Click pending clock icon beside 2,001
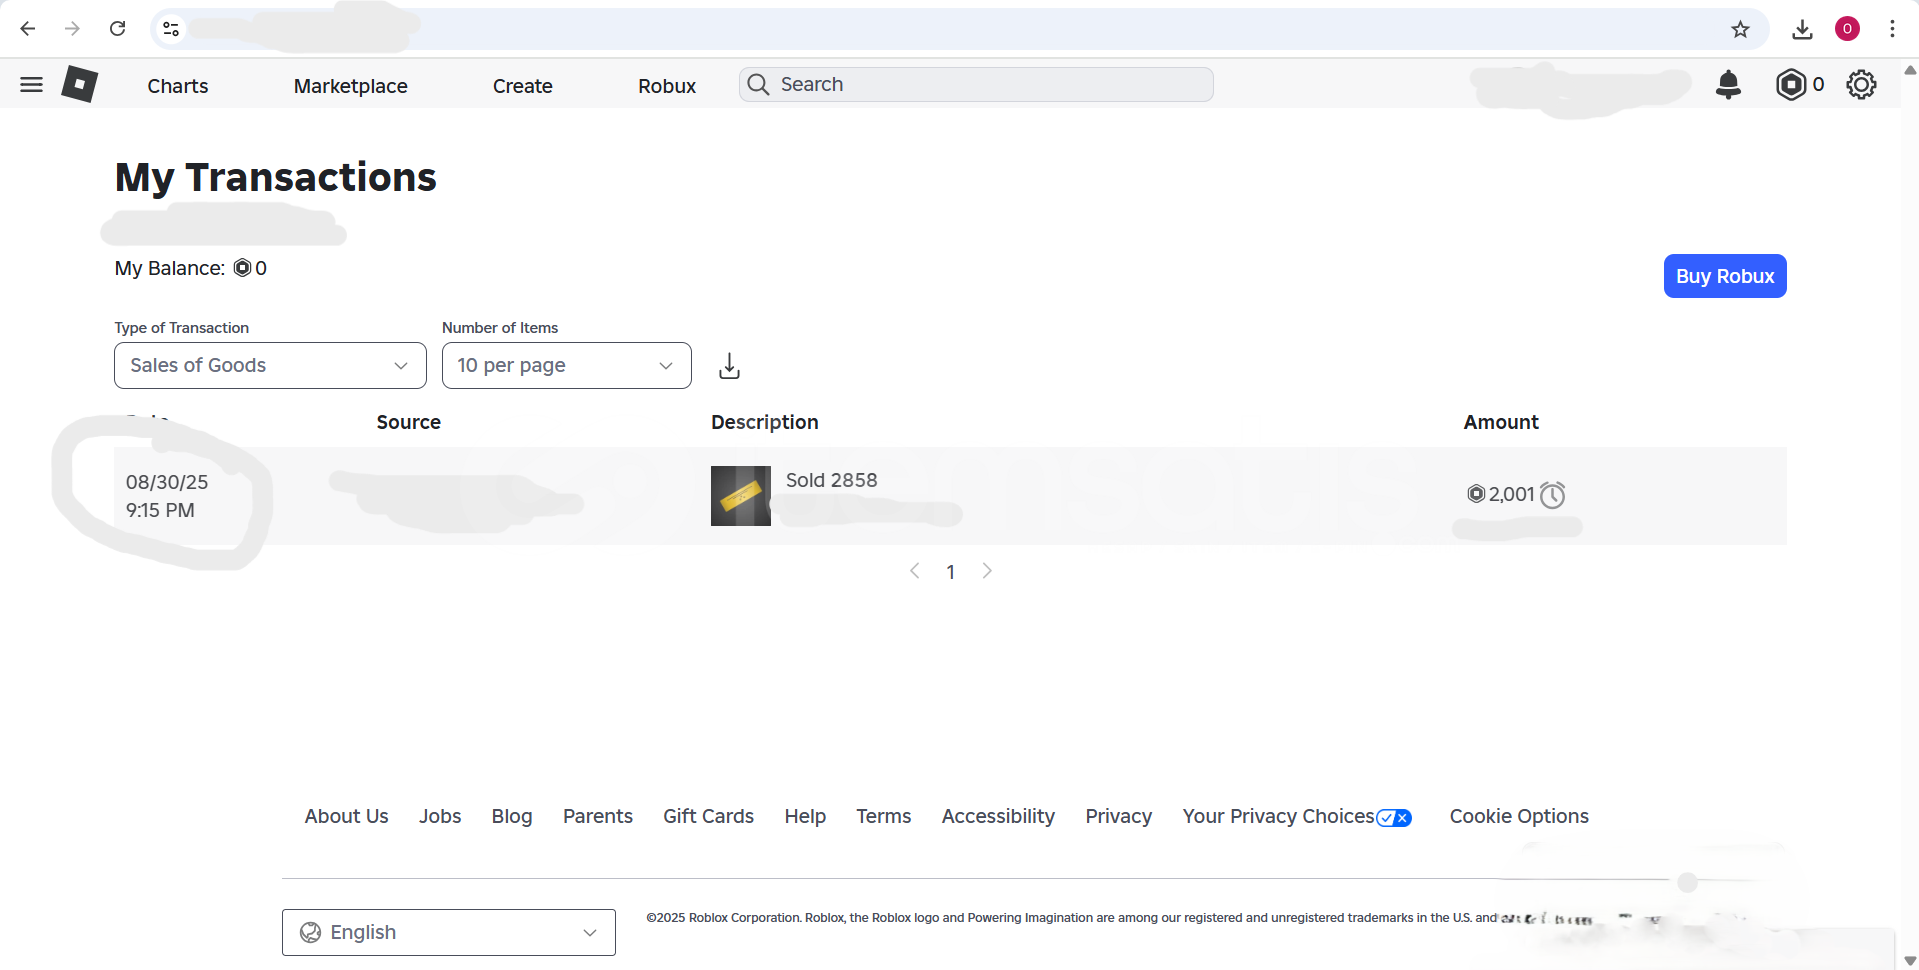Viewport: 1919px width, 970px height. pos(1552,495)
